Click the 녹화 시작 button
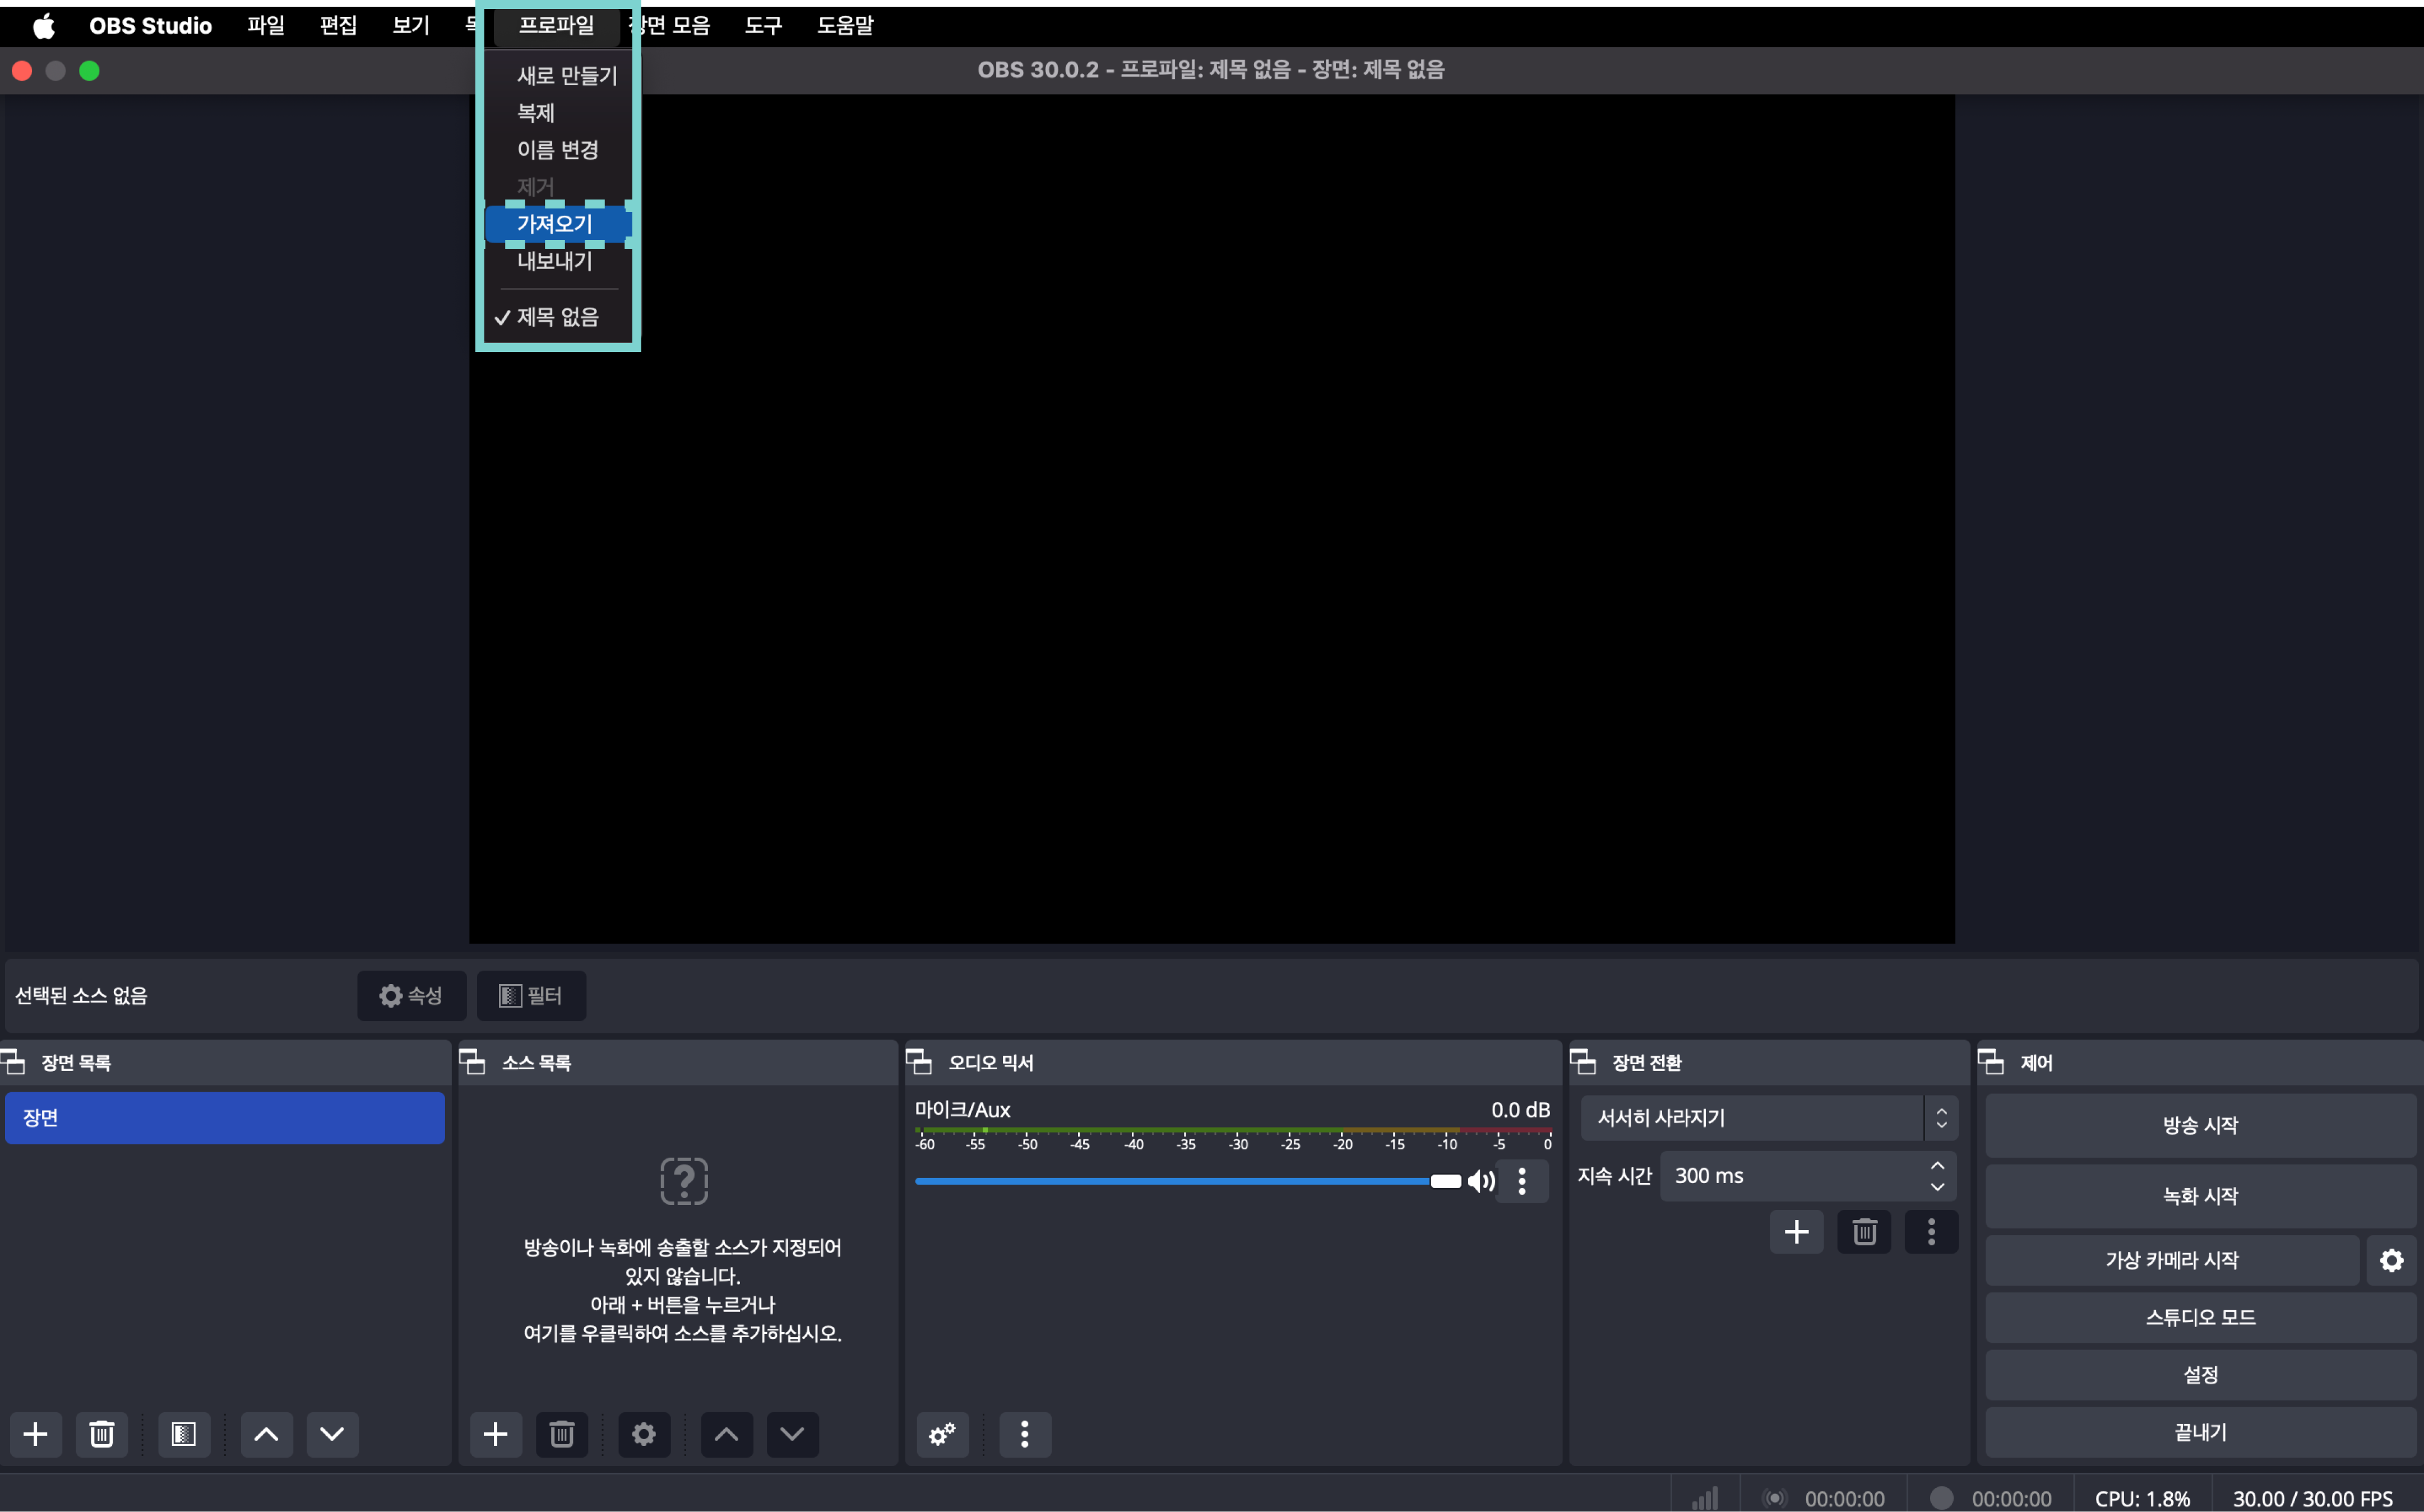 point(2200,1196)
